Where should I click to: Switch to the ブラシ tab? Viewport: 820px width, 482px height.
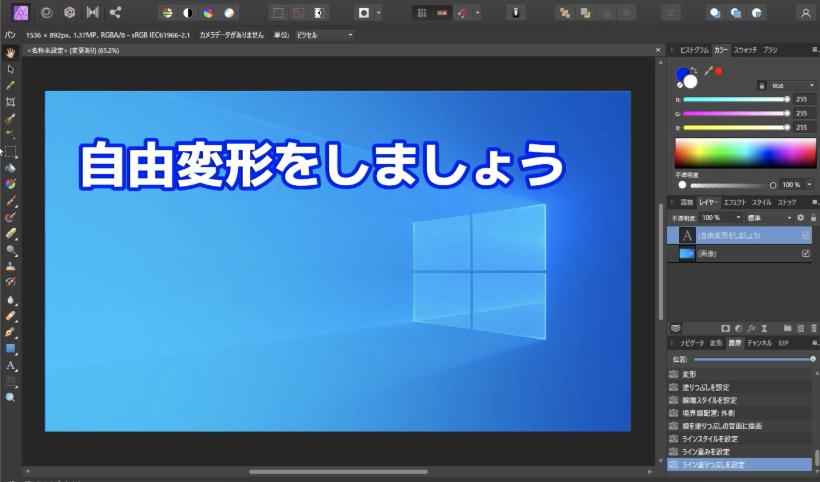click(x=770, y=50)
